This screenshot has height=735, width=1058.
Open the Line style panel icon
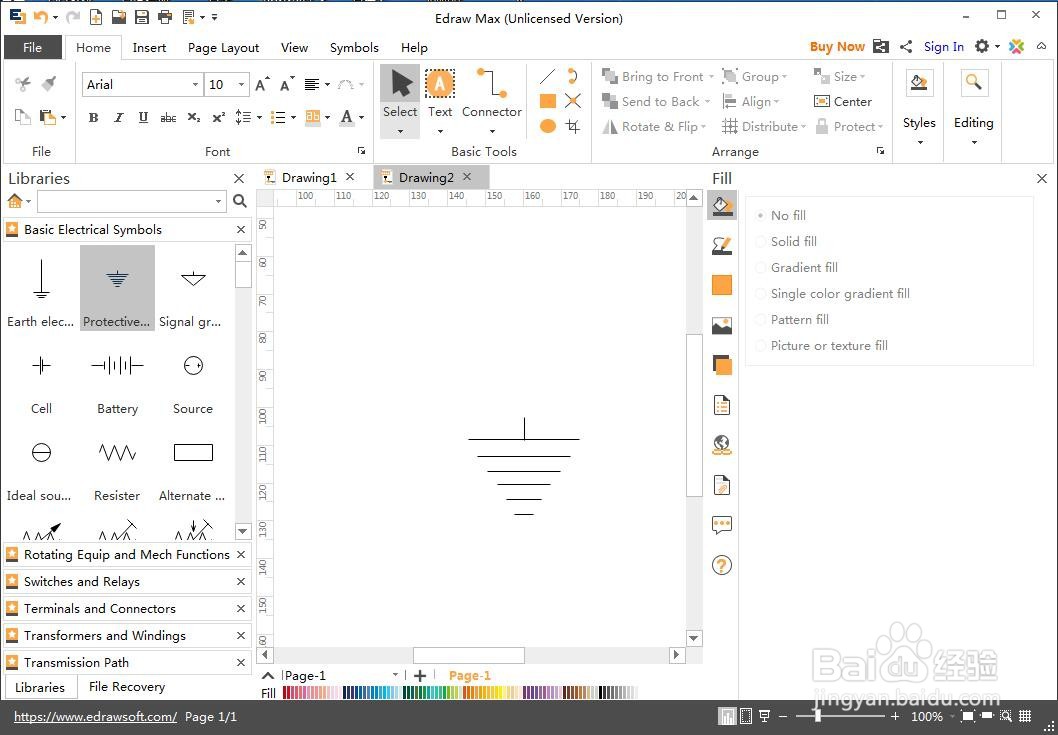click(x=722, y=245)
